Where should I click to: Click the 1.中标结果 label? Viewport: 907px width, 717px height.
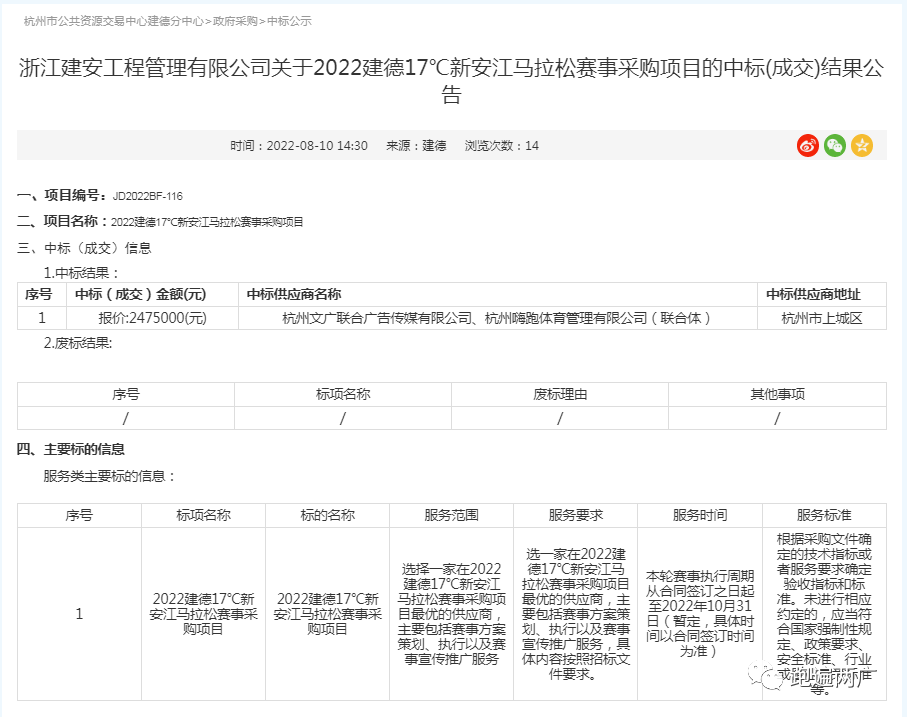coord(81,273)
